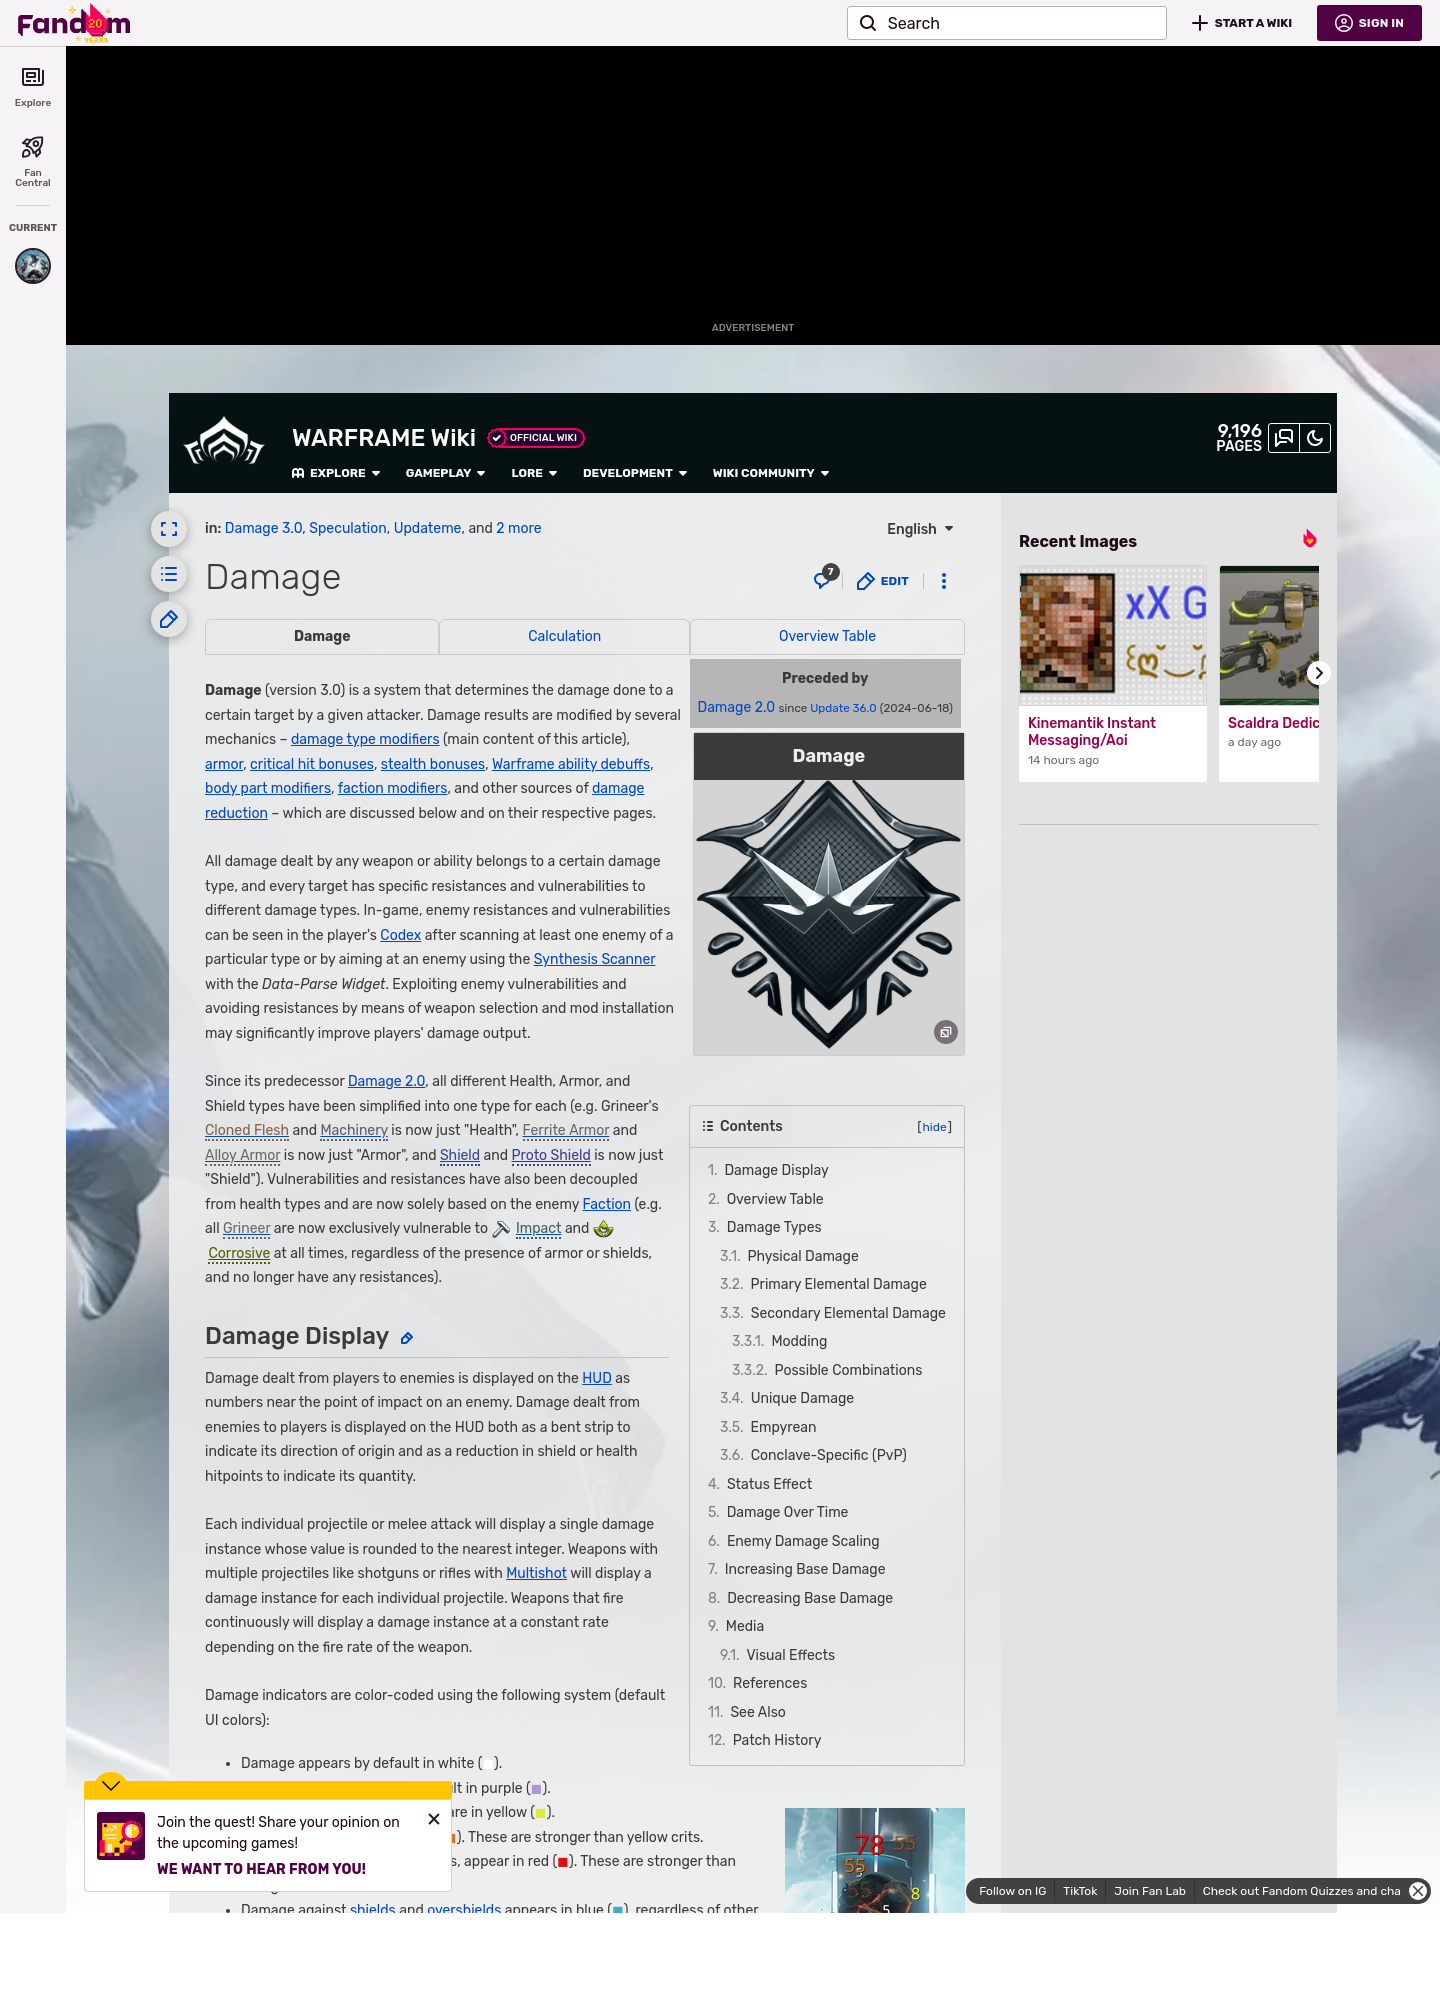This screenshot has width=1440, height=2000.
Task: Open the article comments bubble
Action: 825,579
